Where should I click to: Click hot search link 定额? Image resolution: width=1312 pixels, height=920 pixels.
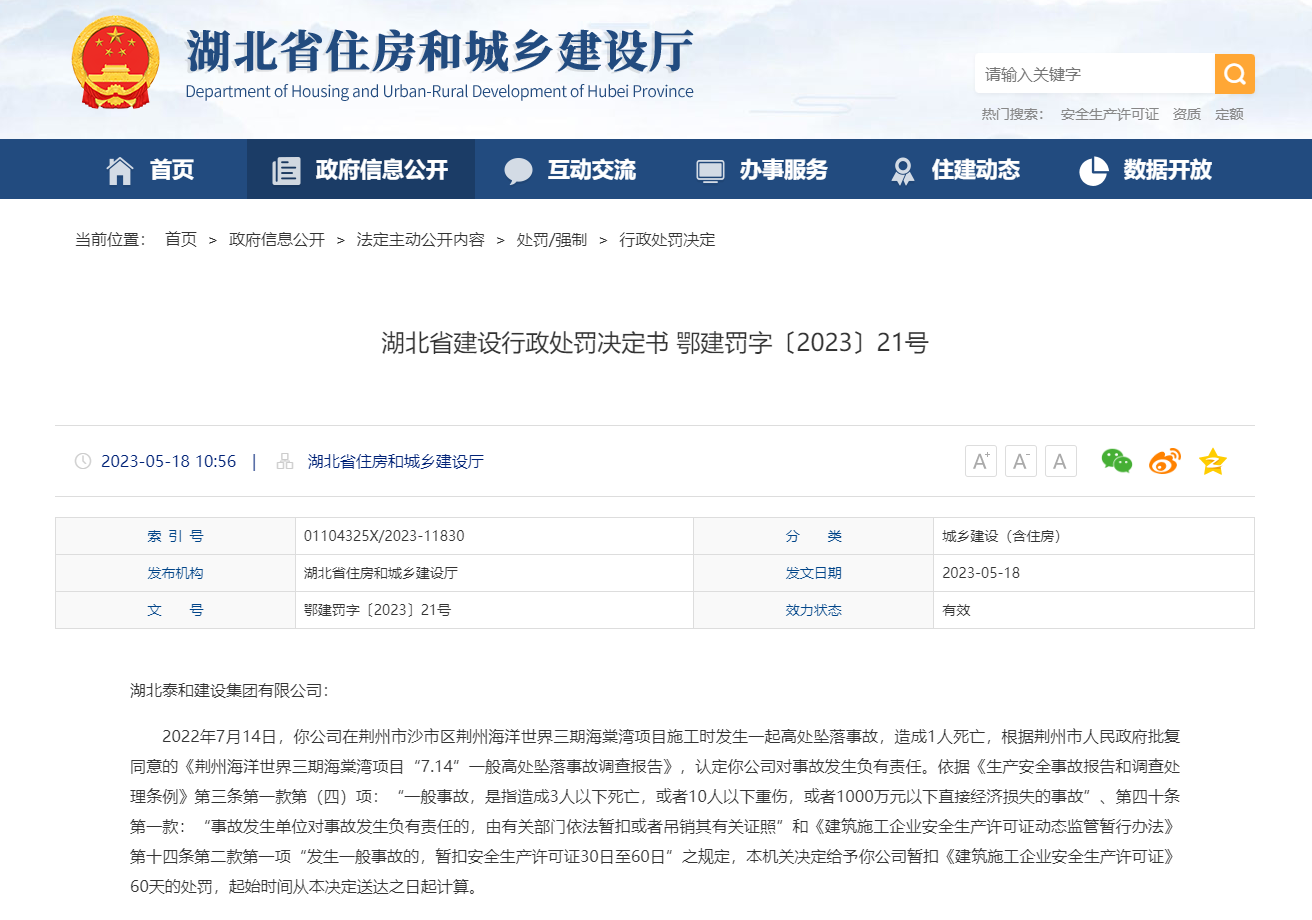click(x=1229, y=114)
